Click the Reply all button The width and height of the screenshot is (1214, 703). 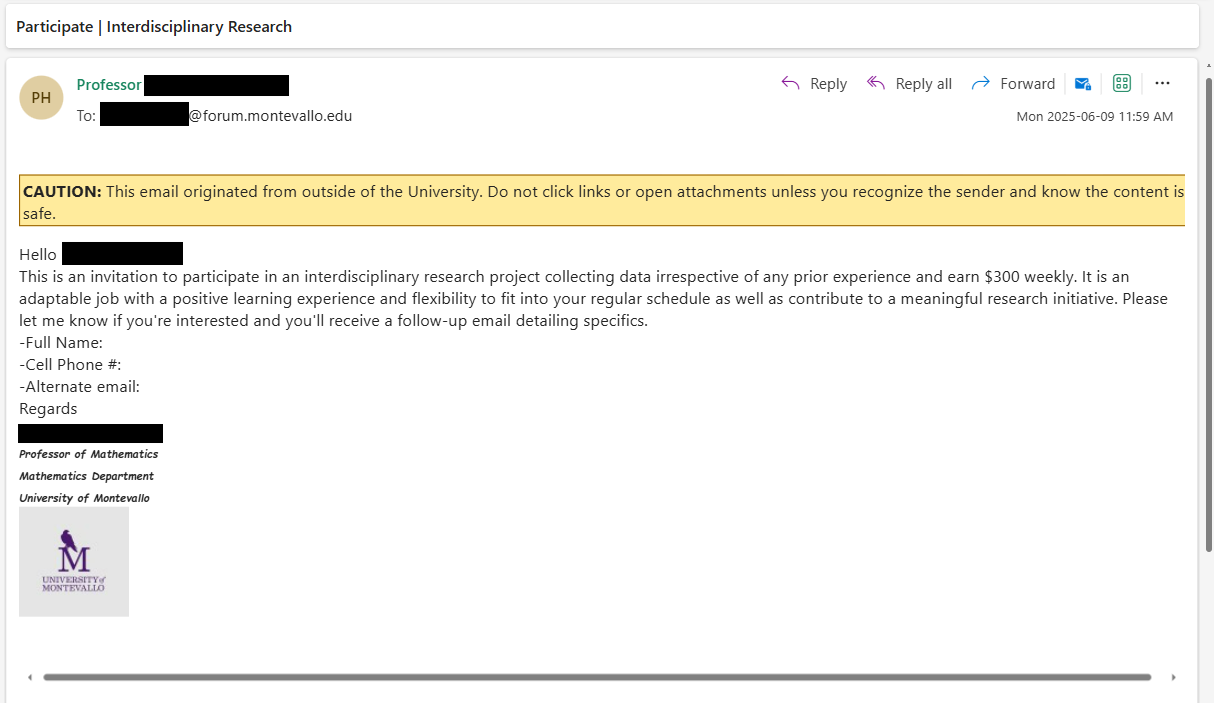click(922, 83)
